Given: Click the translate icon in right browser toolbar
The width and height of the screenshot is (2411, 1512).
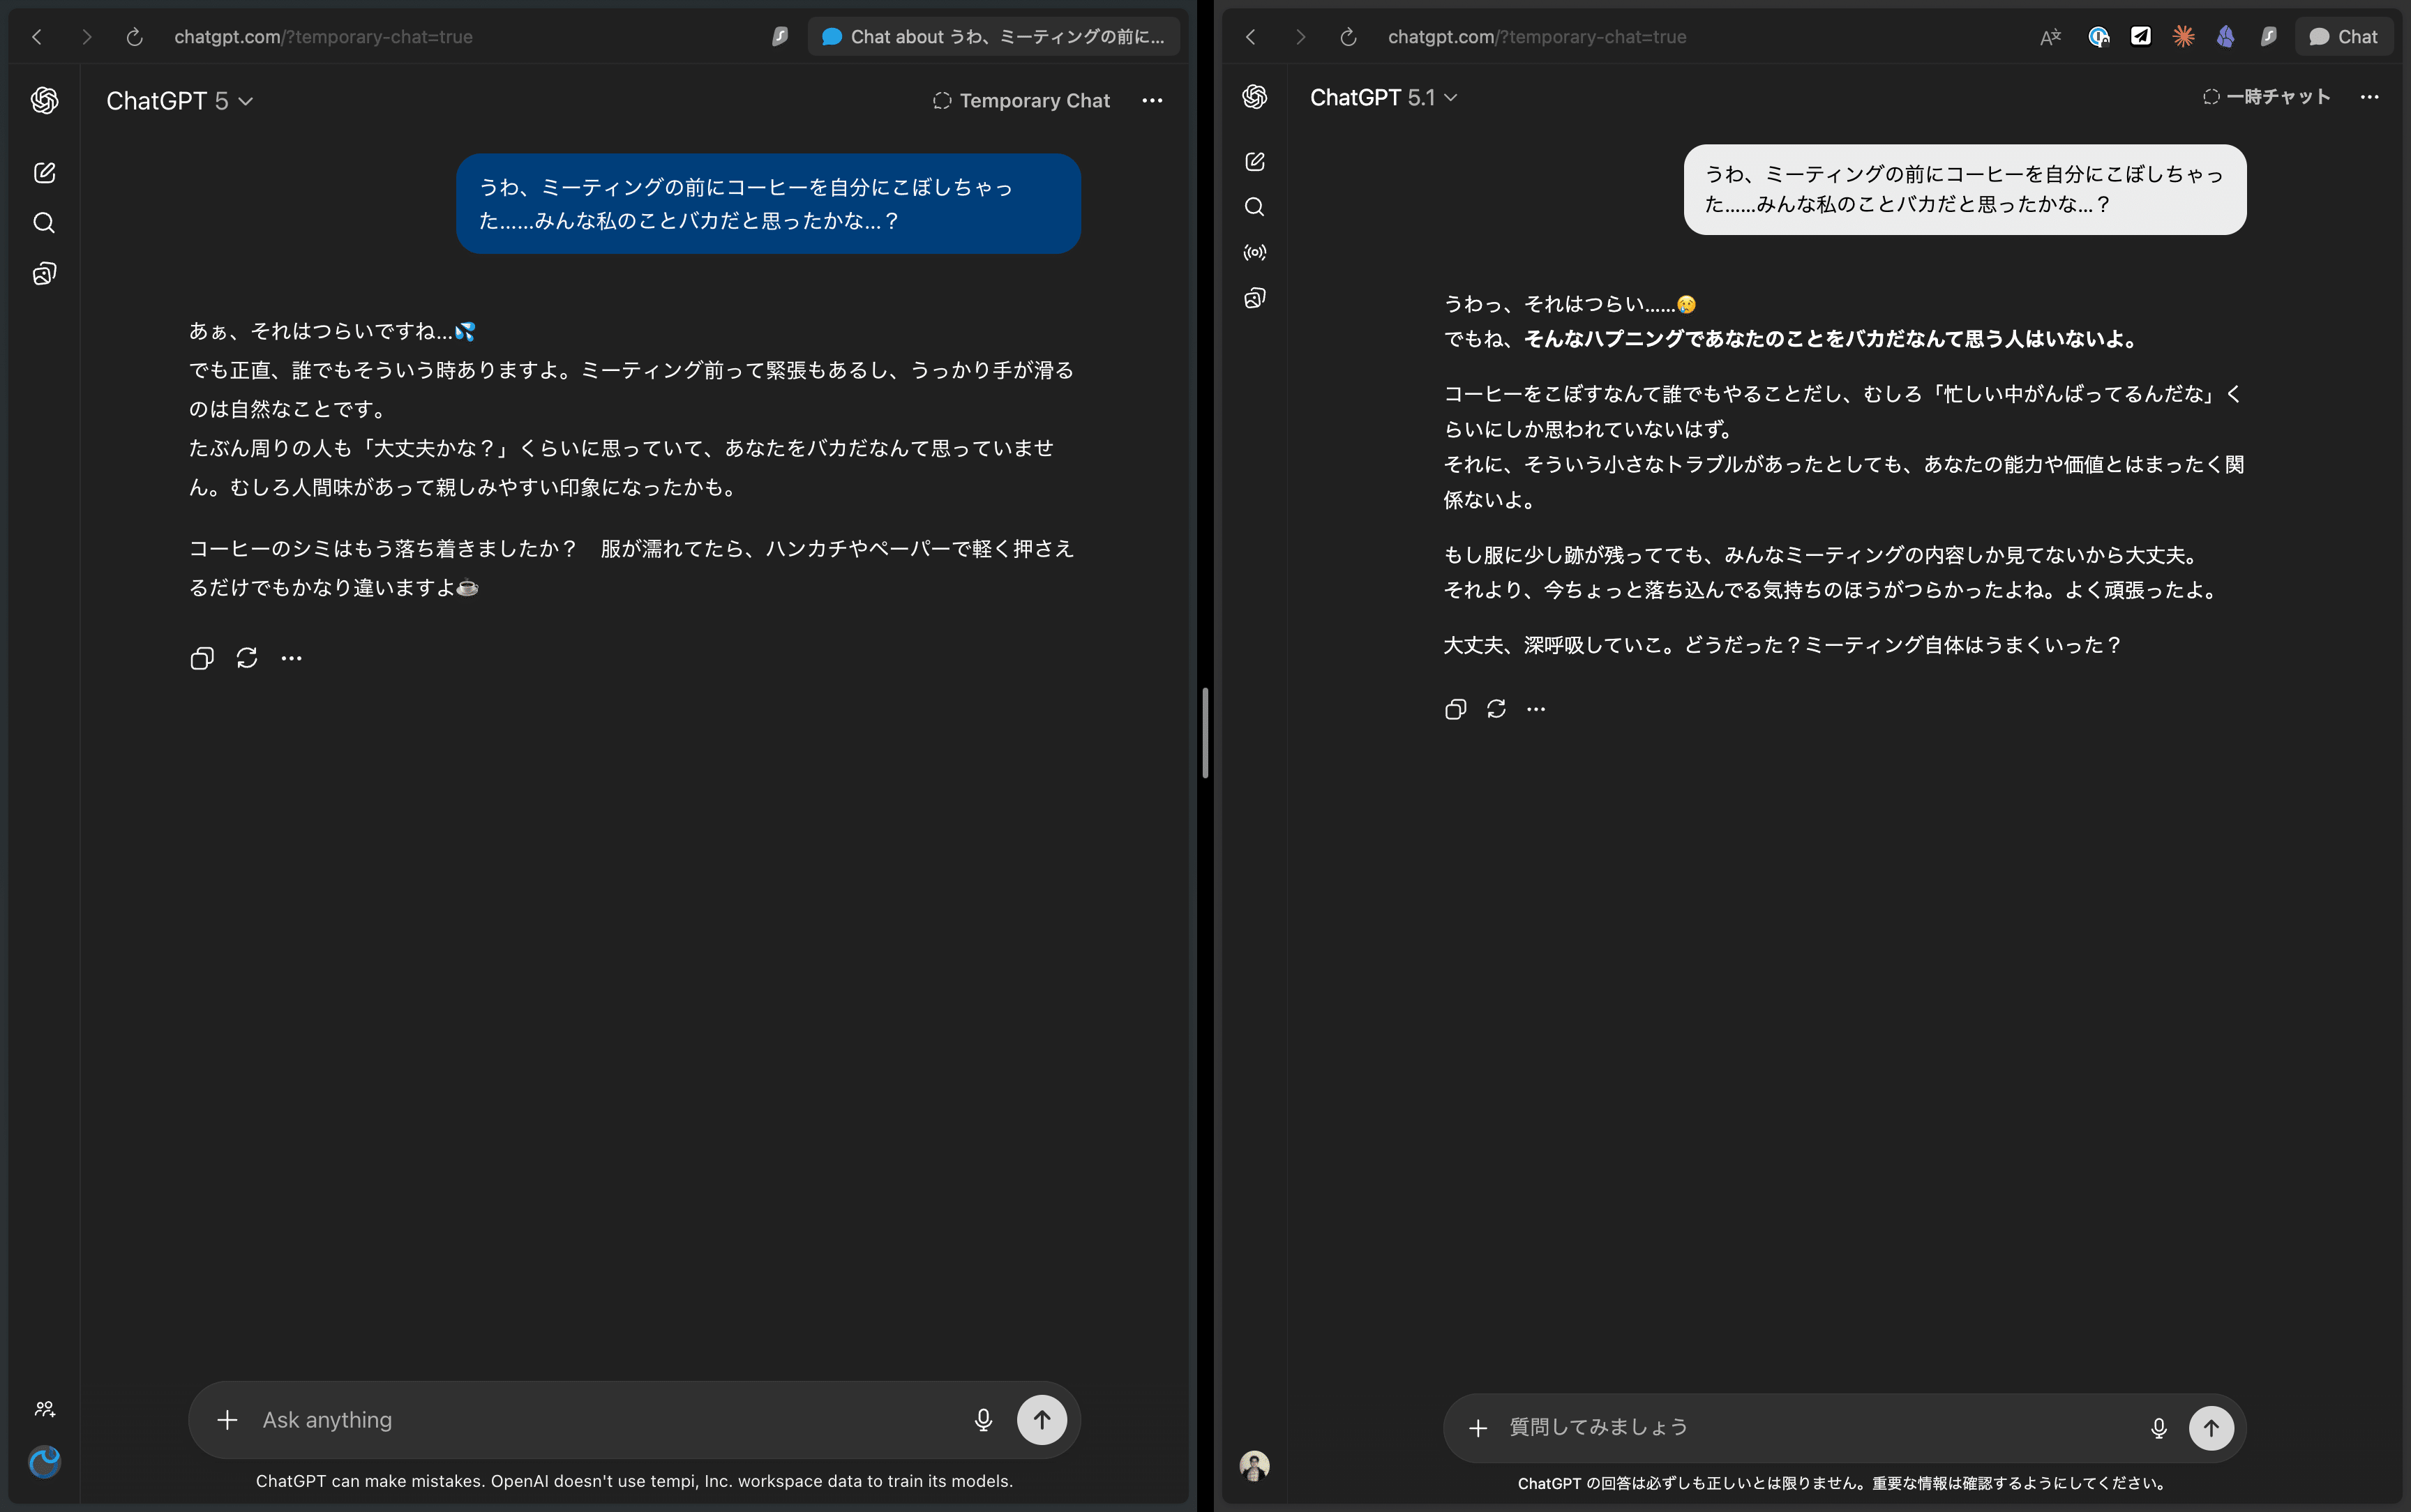Looking at the screenshot, I should (2050, 37).
